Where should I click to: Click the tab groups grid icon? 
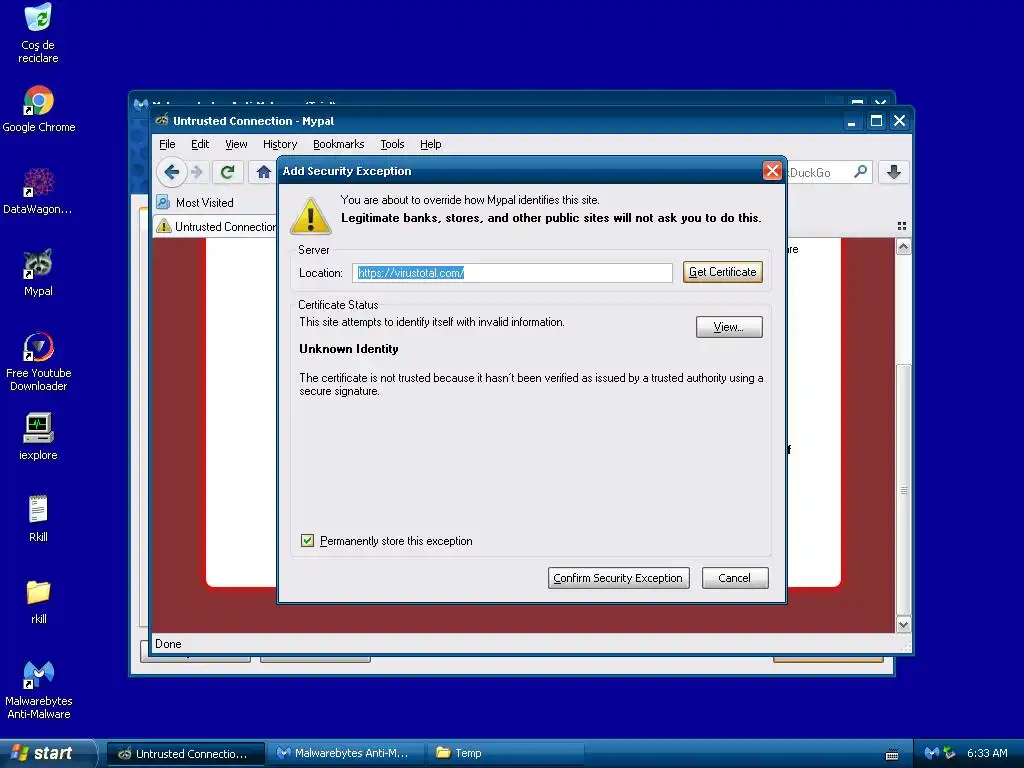[902, 226]
